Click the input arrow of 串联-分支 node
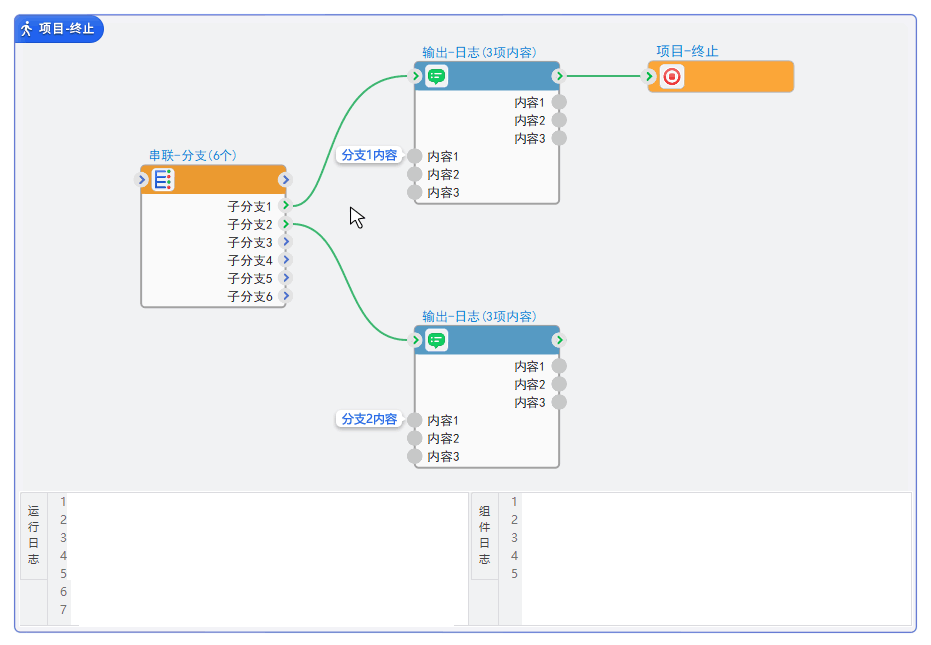The width and height of the screenshot is (931, 645). [141, 180]
